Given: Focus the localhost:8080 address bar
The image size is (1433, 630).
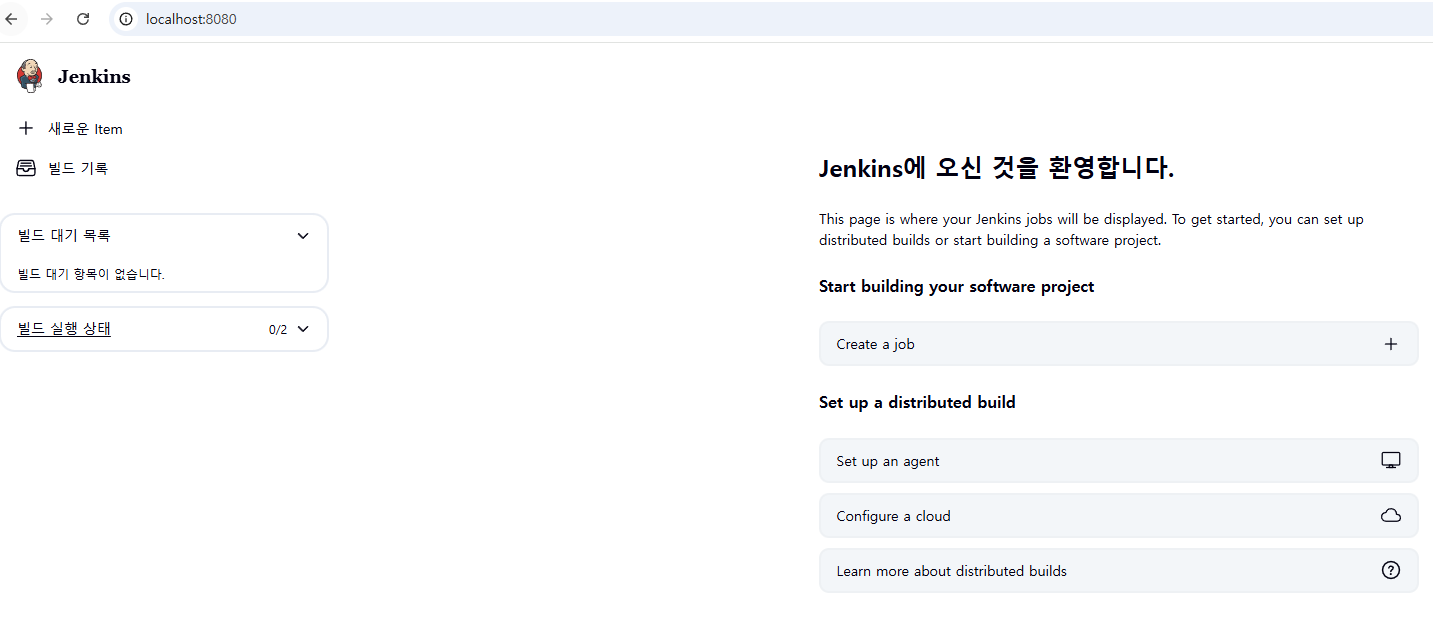Looking at the screenshot, I should pos(770,19).
